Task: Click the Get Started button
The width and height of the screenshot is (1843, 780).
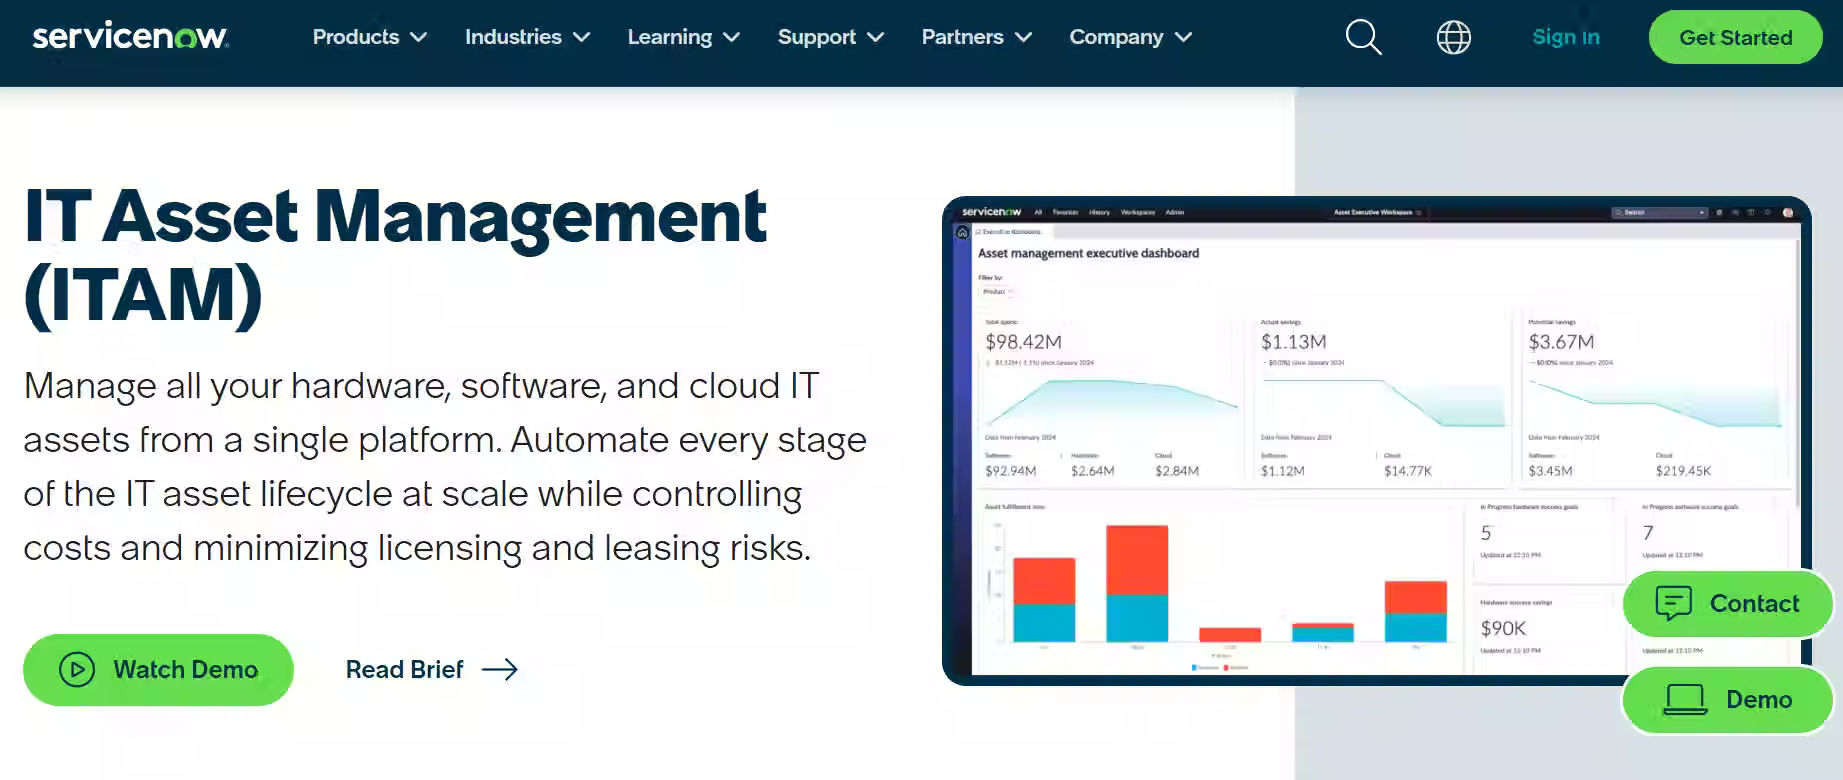Action: click(1735, 37)
